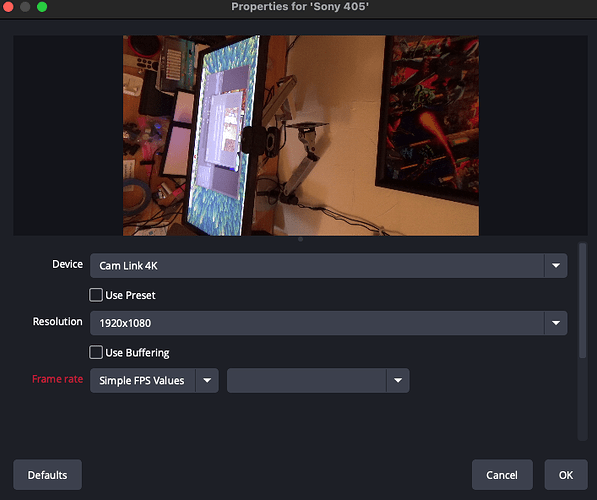Click the vertical scrollbar in the settings panel
Screen dimensions: 597x500
582,301
